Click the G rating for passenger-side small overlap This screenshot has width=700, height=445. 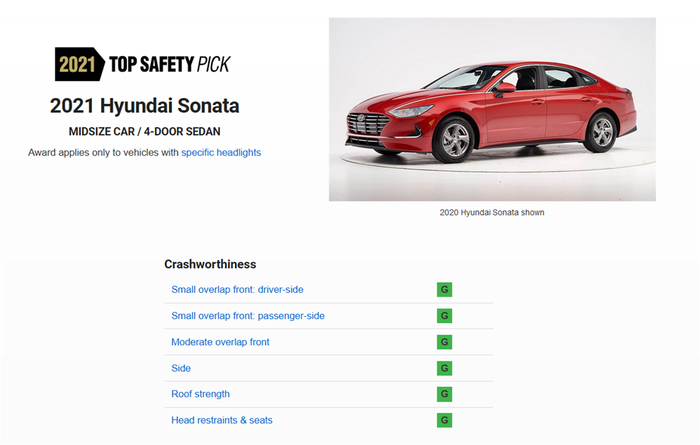pos(444,316)
